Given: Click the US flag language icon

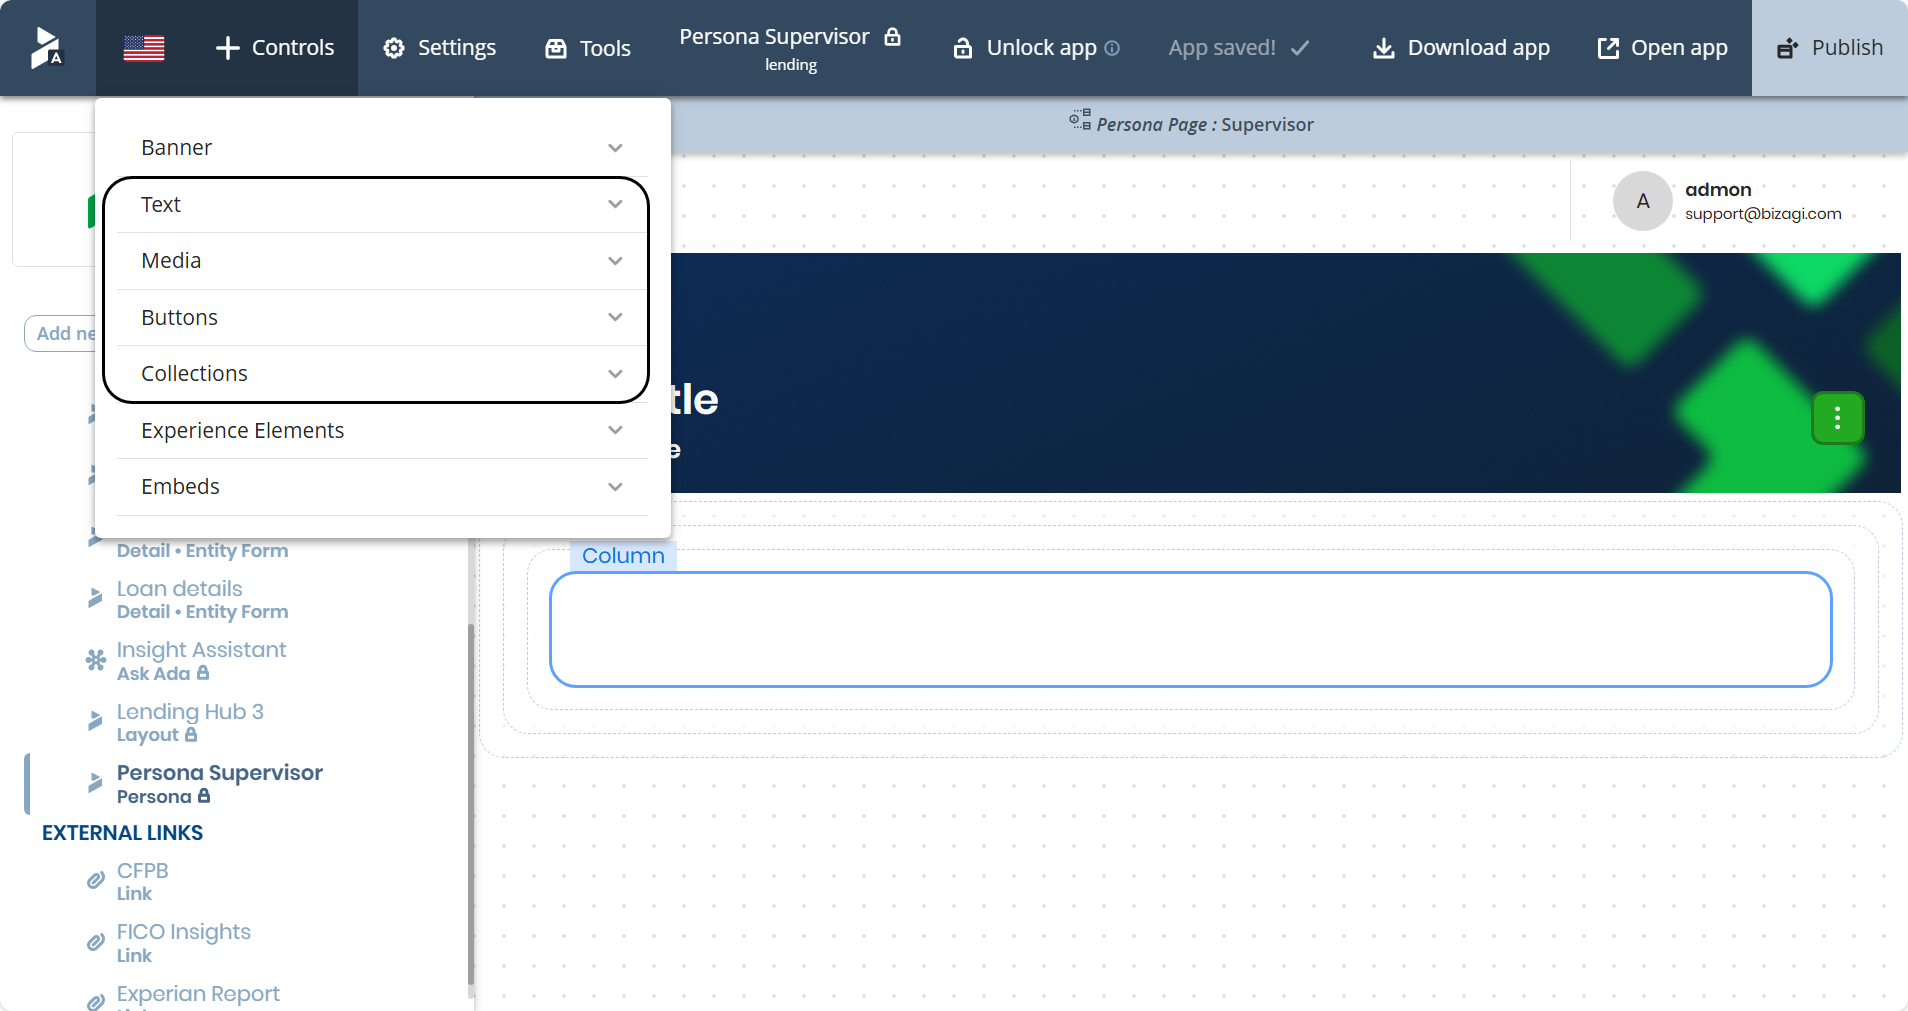Looking at the screenshot, I should [144, 47].
